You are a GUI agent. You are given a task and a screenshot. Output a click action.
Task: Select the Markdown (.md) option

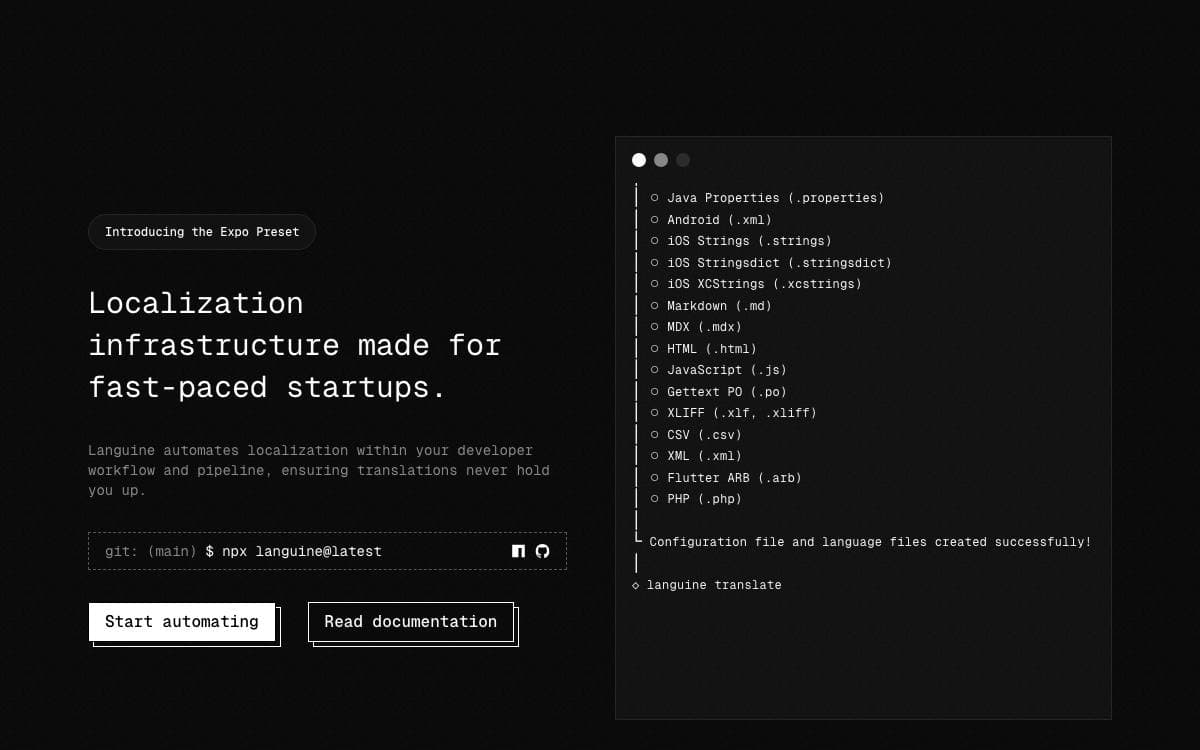point(710,306)
